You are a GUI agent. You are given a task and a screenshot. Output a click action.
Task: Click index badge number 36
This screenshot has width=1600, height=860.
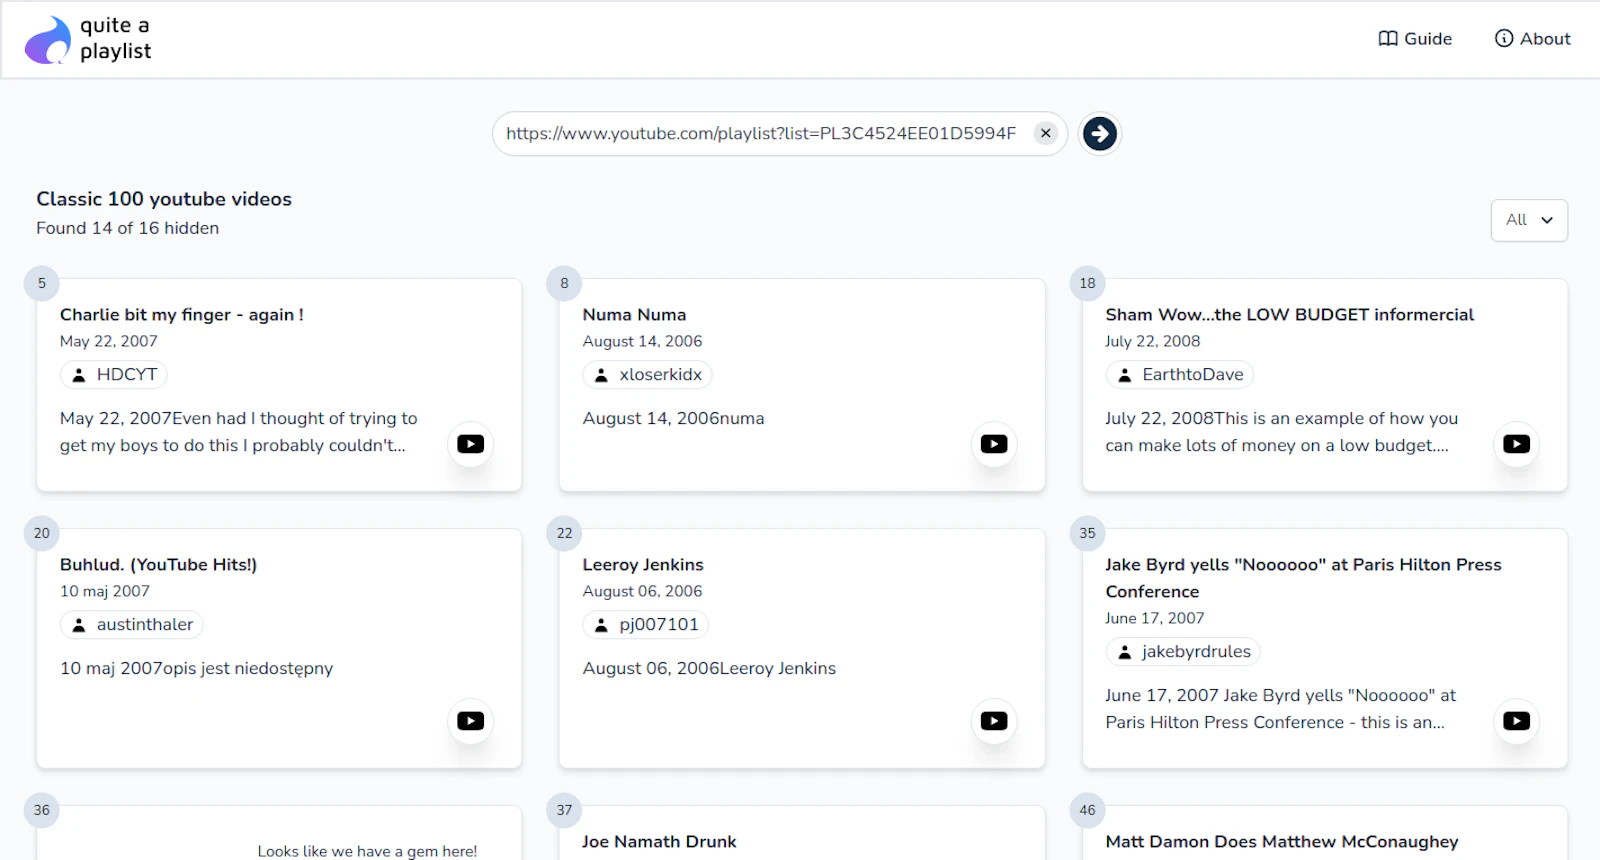42,810
